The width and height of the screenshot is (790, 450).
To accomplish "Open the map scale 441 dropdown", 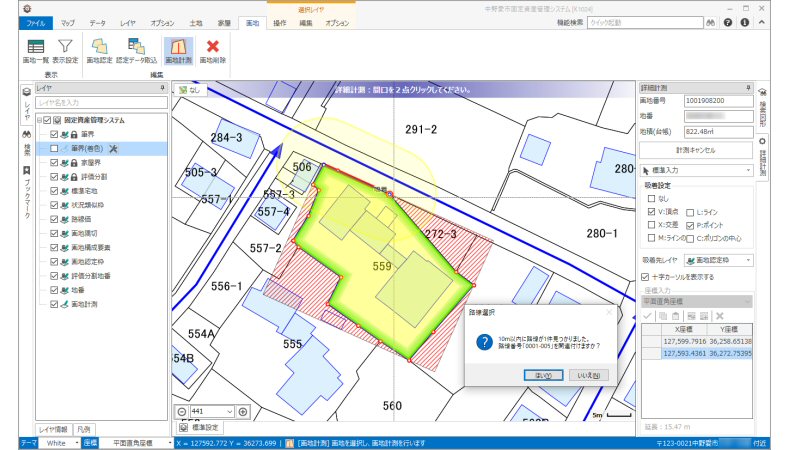I will pyautogui.click(x=230, y=411).
